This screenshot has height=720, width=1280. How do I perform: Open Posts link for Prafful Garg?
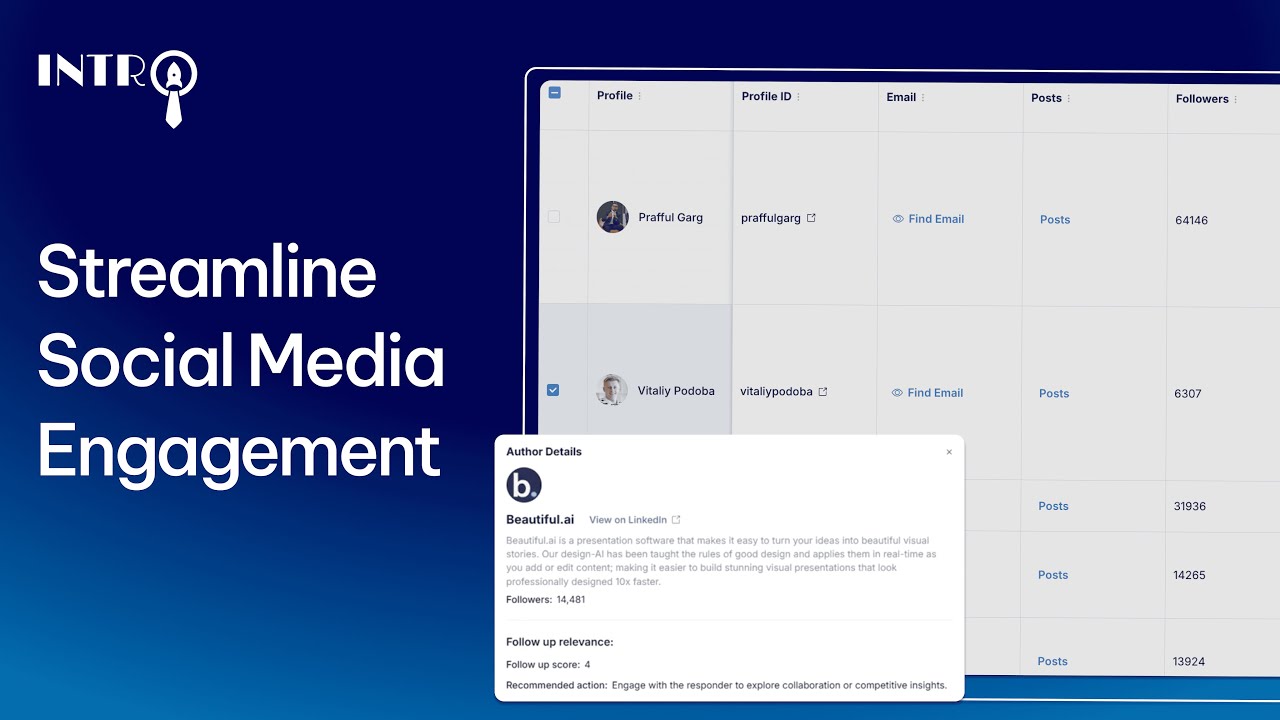click(x=1055, y=220)
